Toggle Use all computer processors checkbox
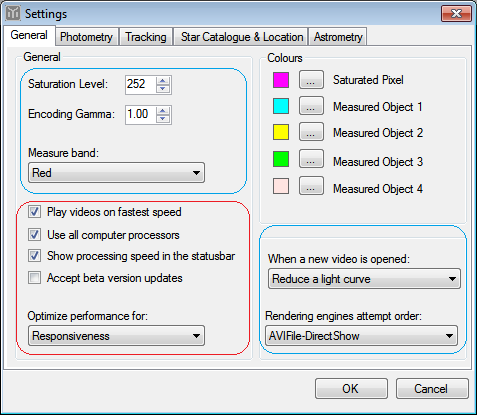Viewport: 477px width, 415px height. tap(34, 235)
